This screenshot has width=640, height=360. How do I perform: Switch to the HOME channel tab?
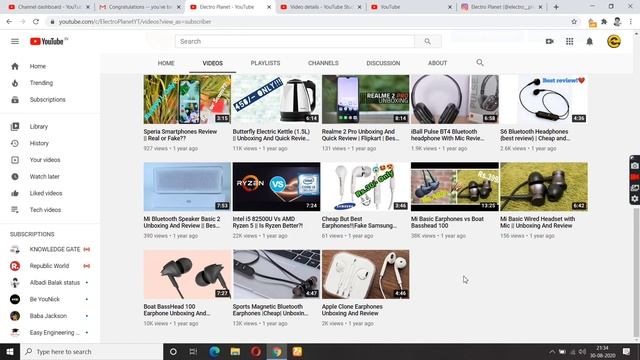pos(166,63)
